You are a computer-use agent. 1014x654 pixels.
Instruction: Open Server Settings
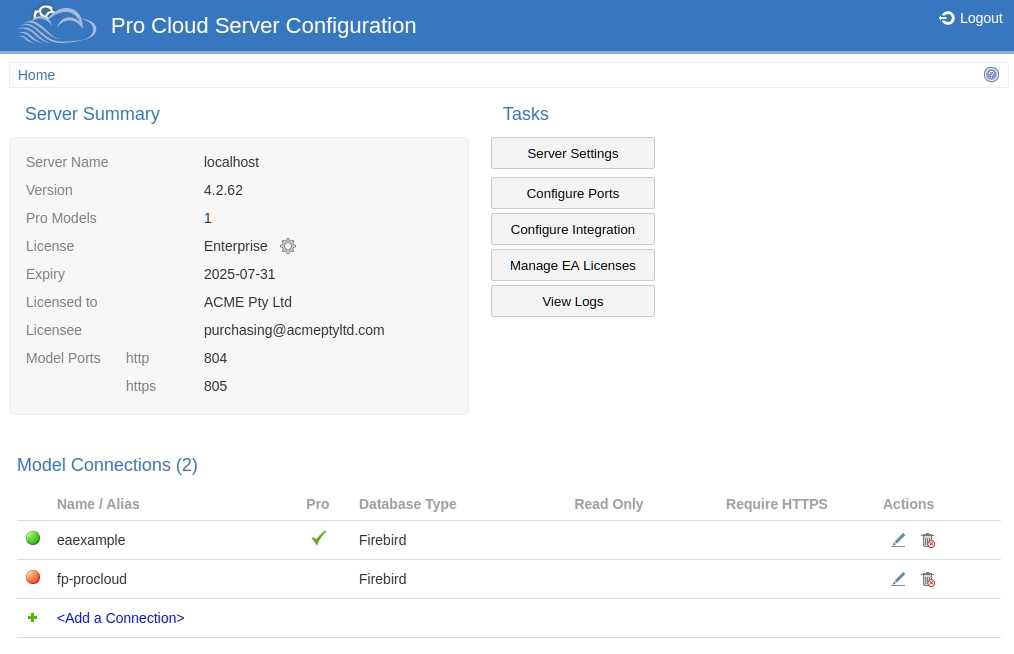(x=572, y=154)
